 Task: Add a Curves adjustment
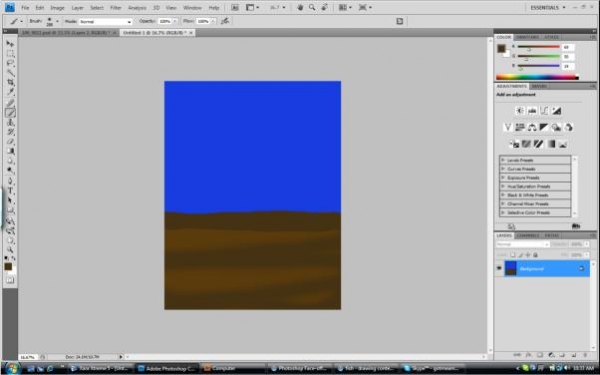pyautogui.click(x=544, y=111)
